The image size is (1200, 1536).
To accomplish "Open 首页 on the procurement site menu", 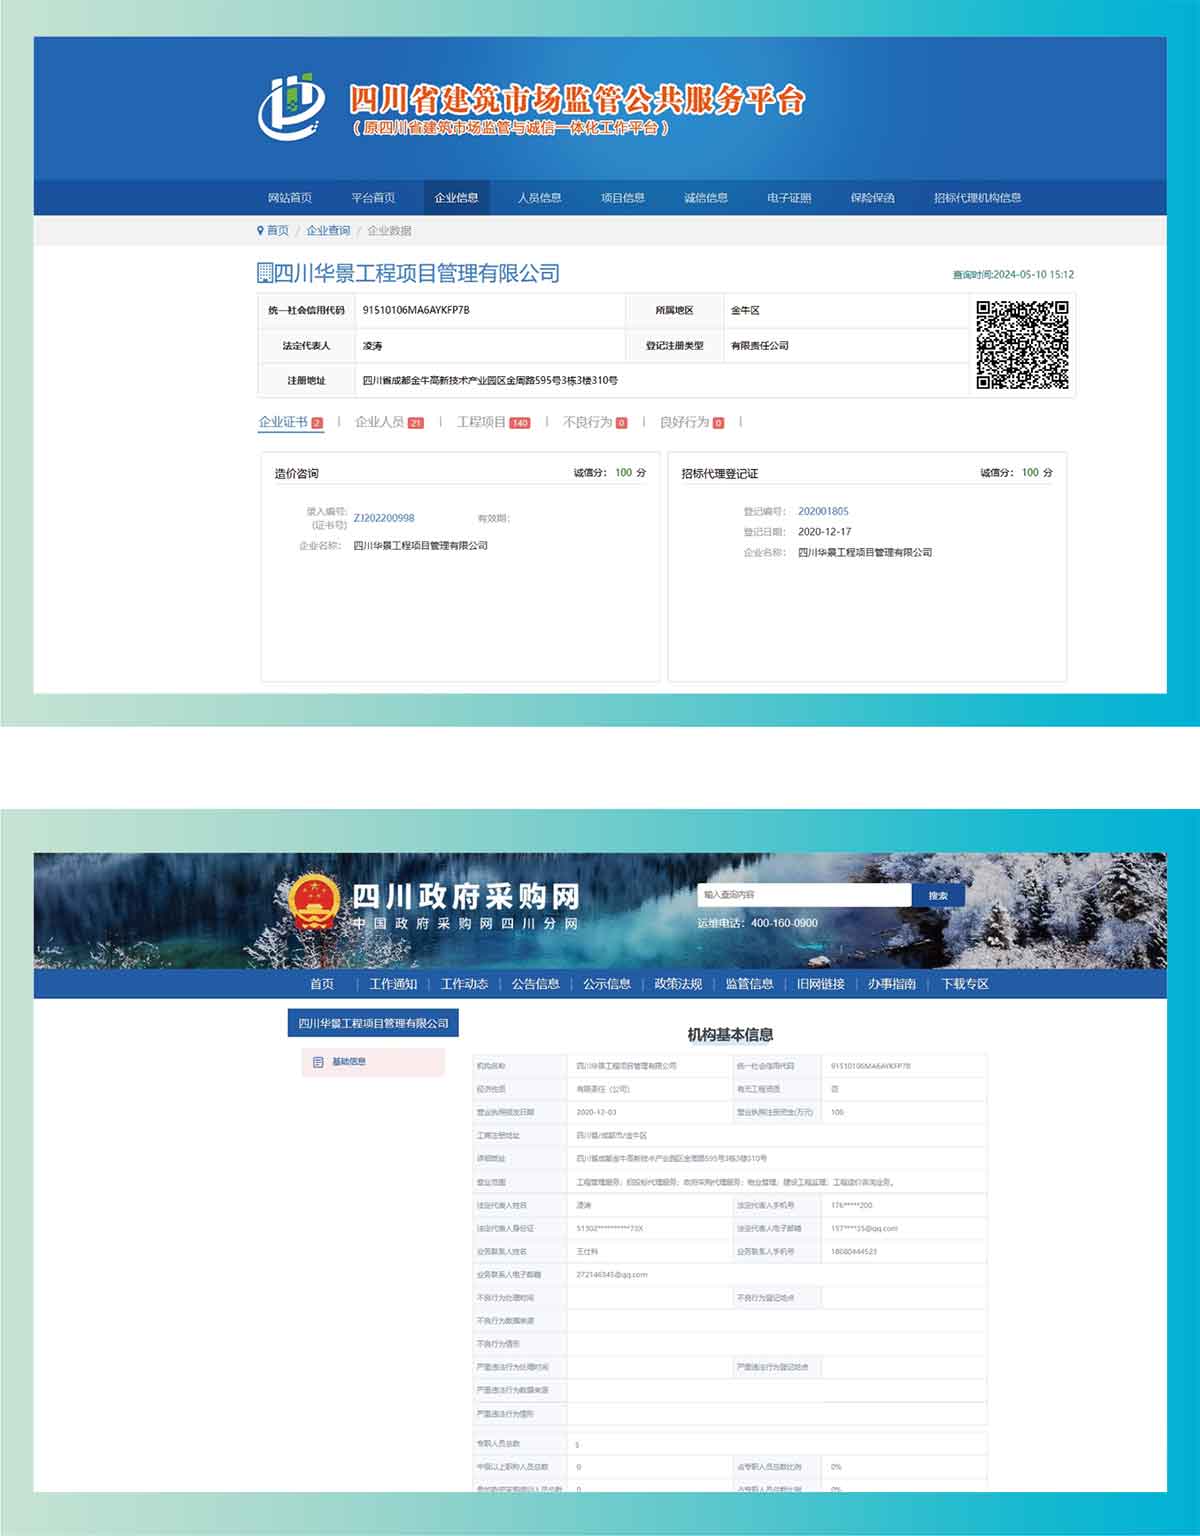I will coord(322,984).
